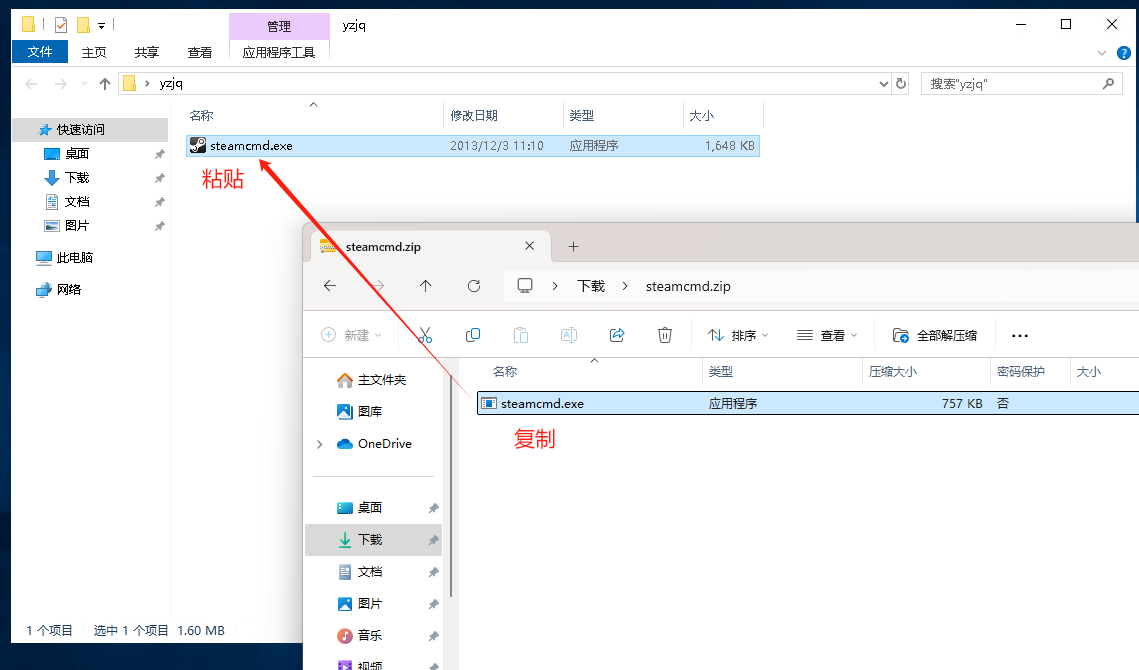
Task: Open 下载 in the zip window sidebar
Action: pyautogui.click(x=370, y=540)
